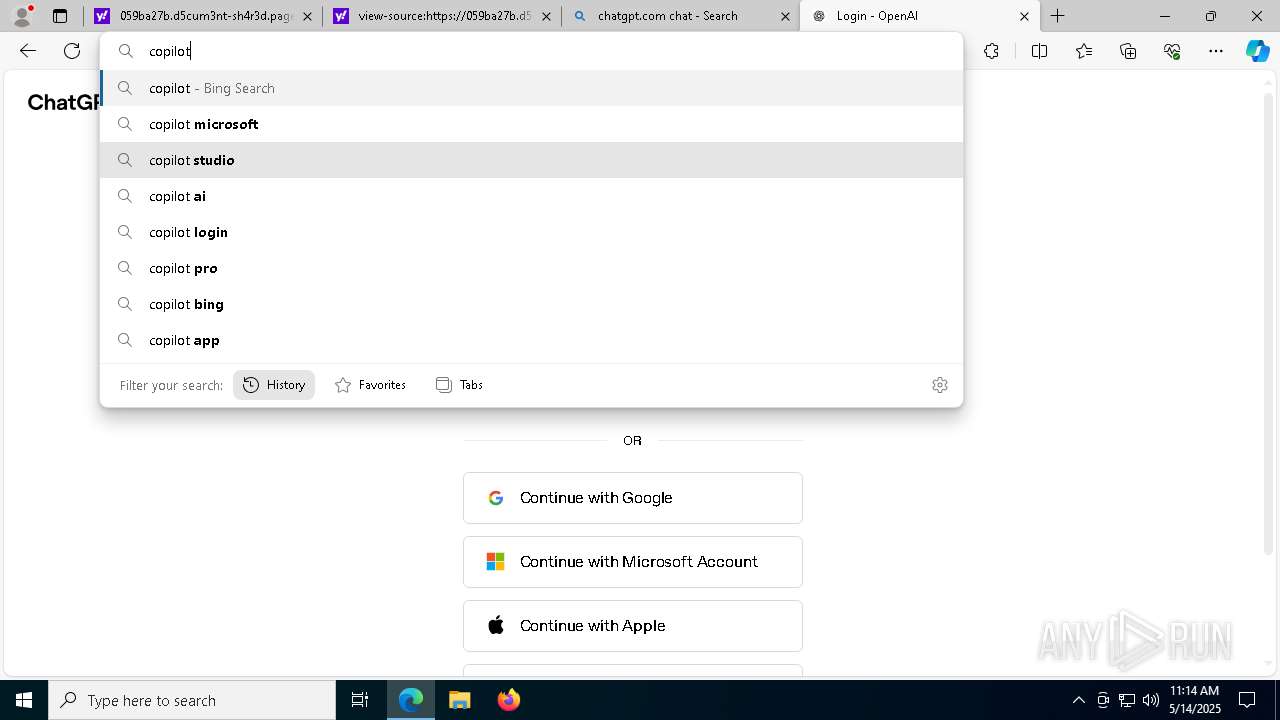Choose the copilot pro suggestion
This screenshot has height=720, width=1280.
tap(531, 268)
